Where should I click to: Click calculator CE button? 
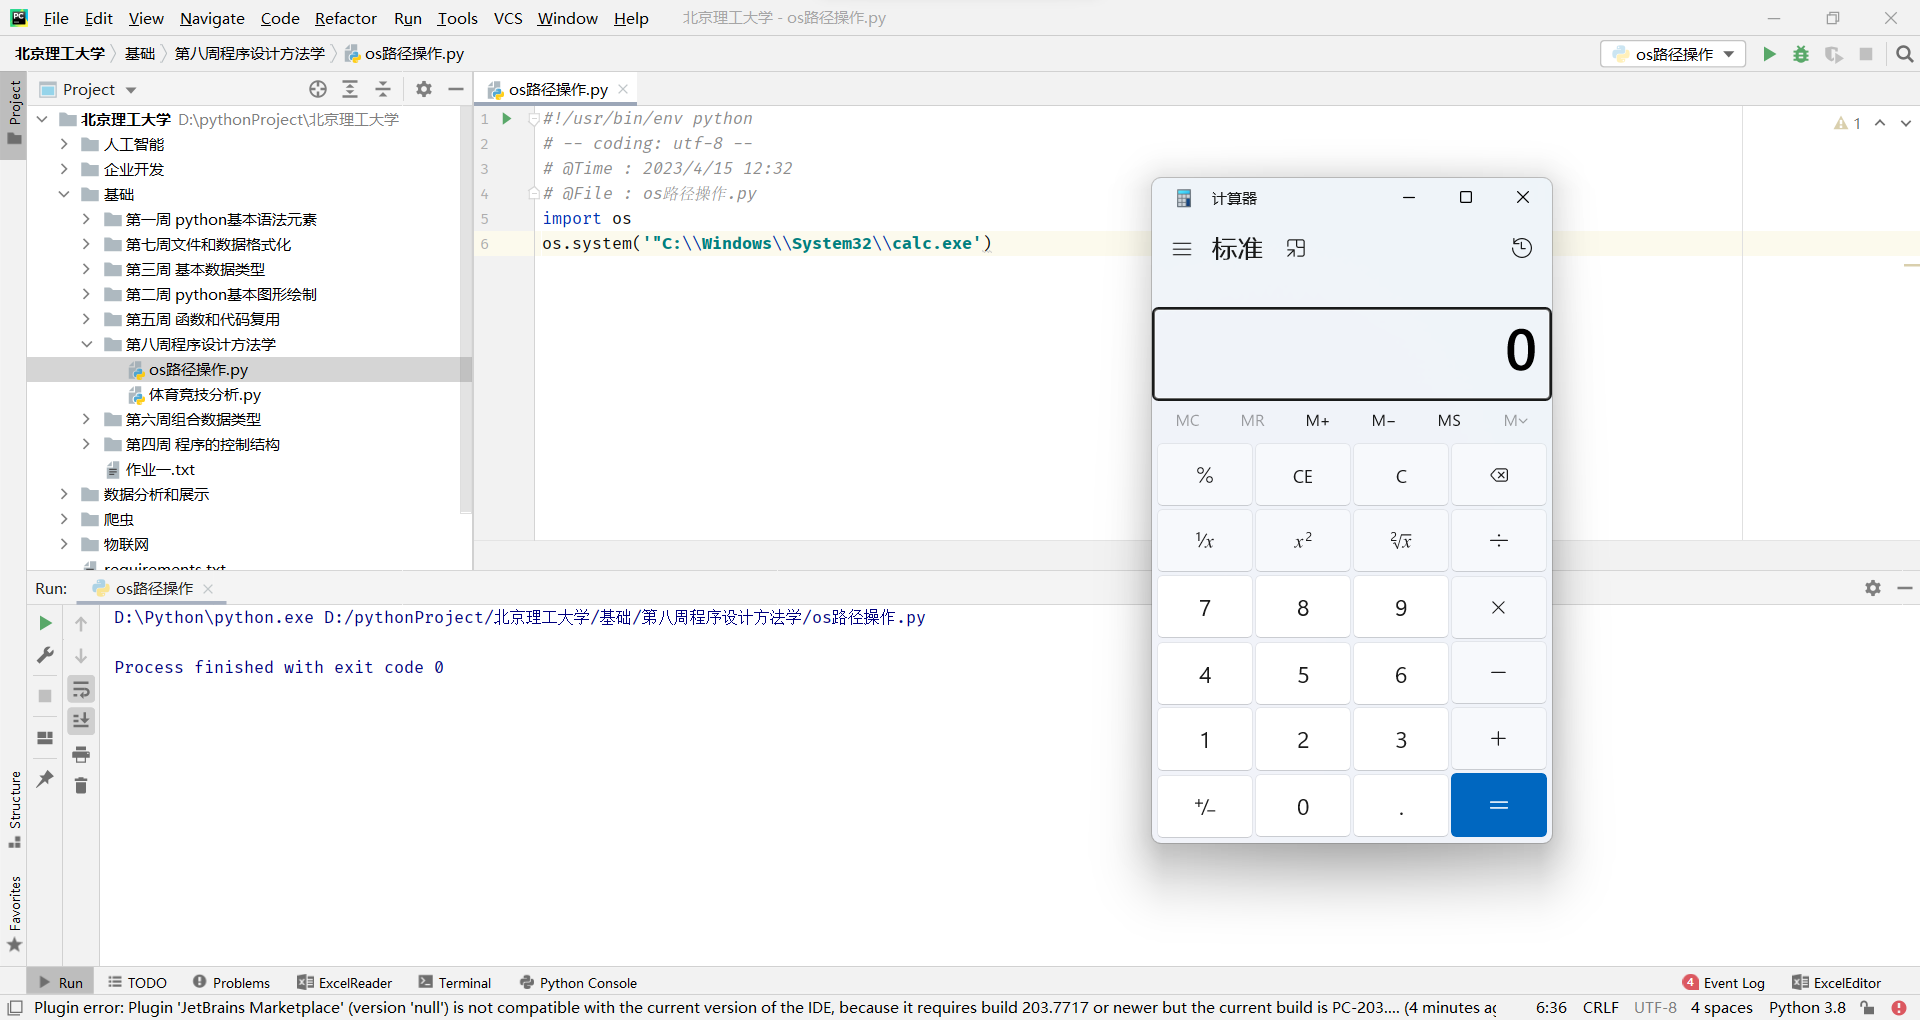coord(1303,475)
